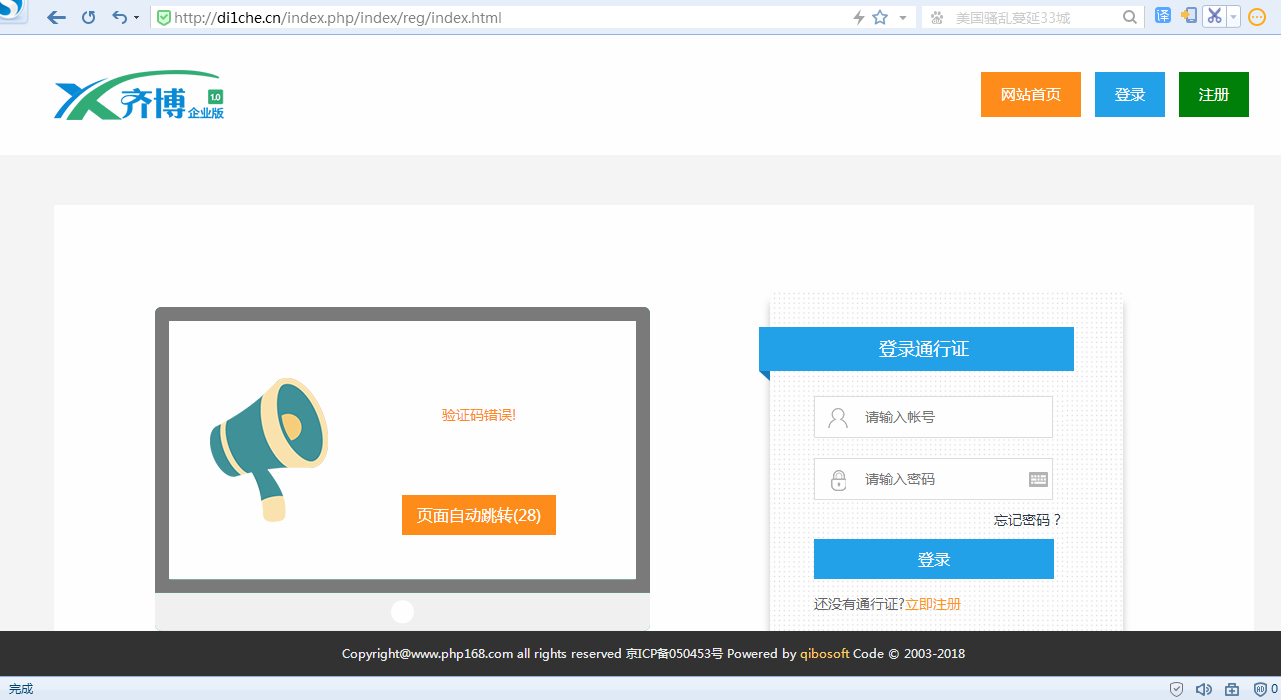Open the 立即注册 registration link

(932, 603)
